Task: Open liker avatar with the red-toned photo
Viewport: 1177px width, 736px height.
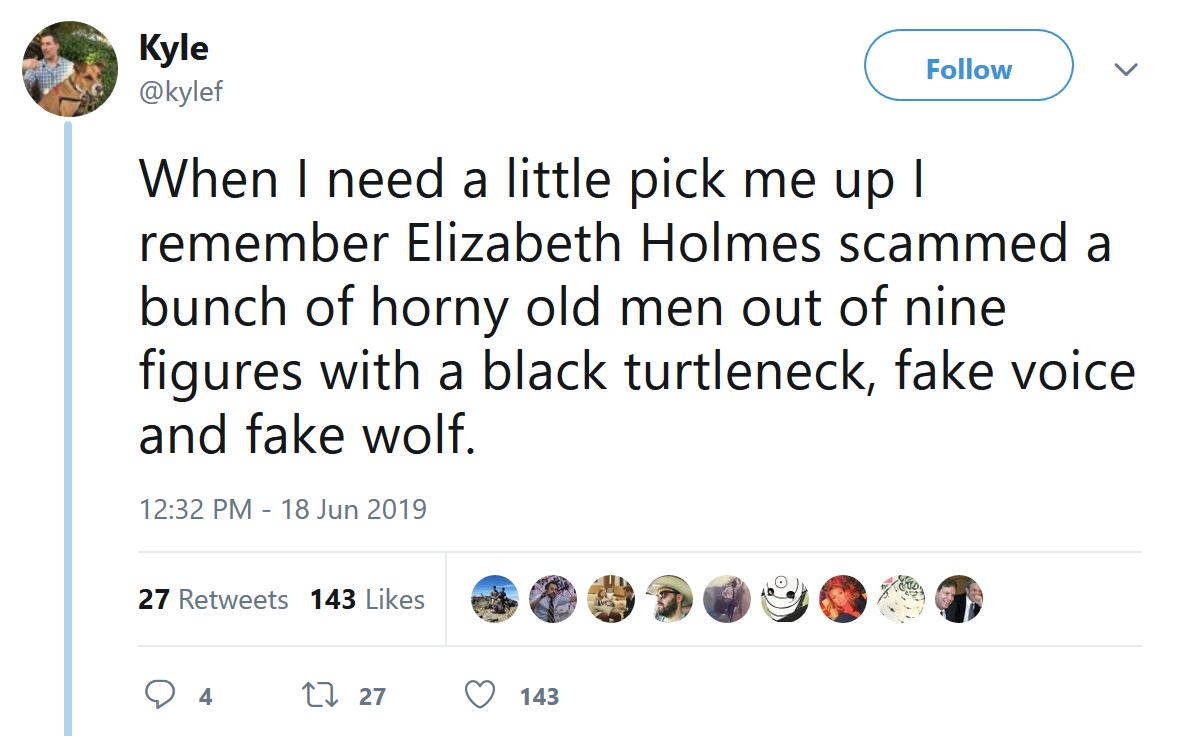Action: tap(842, 599)
